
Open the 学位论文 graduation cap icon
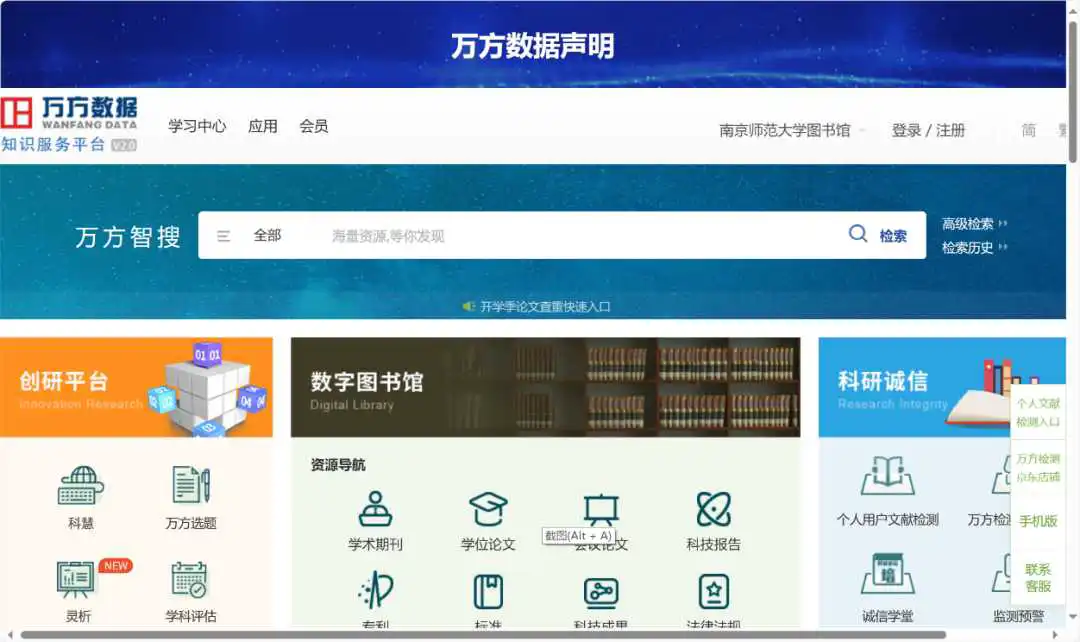(x=488, y=509)
